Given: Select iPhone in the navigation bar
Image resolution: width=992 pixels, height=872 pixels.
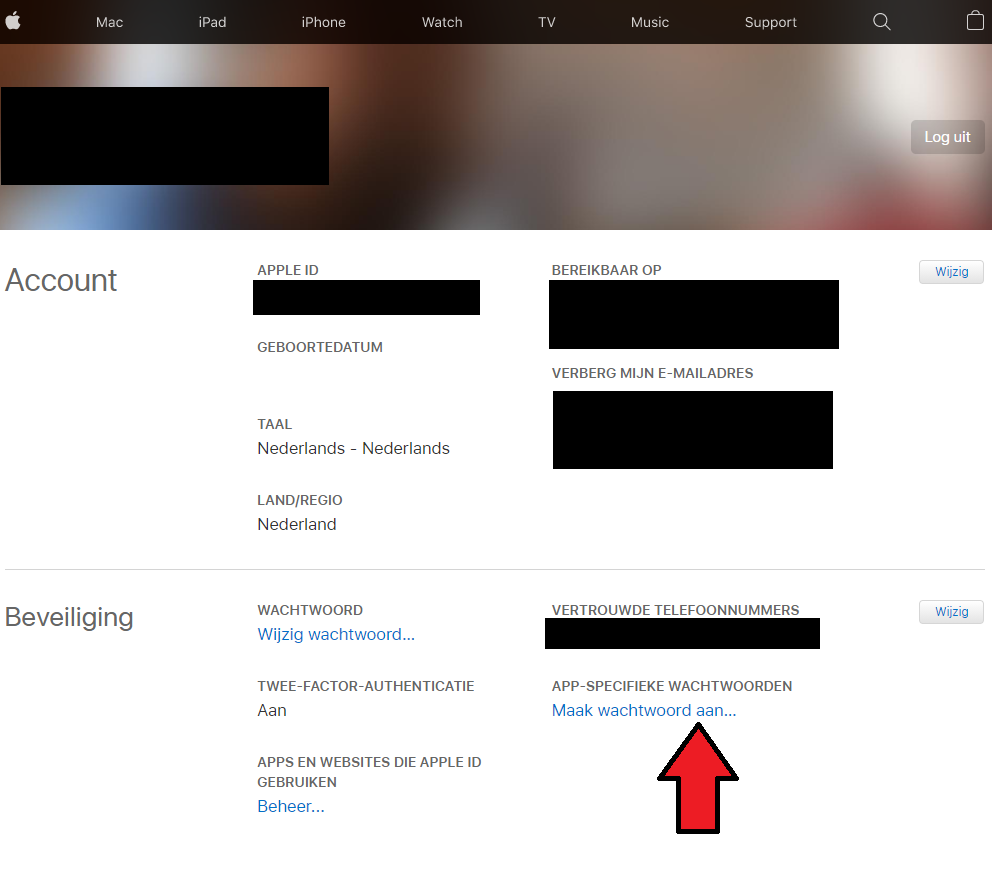Looking at the screenshot, I should click(x=323, y=22).
